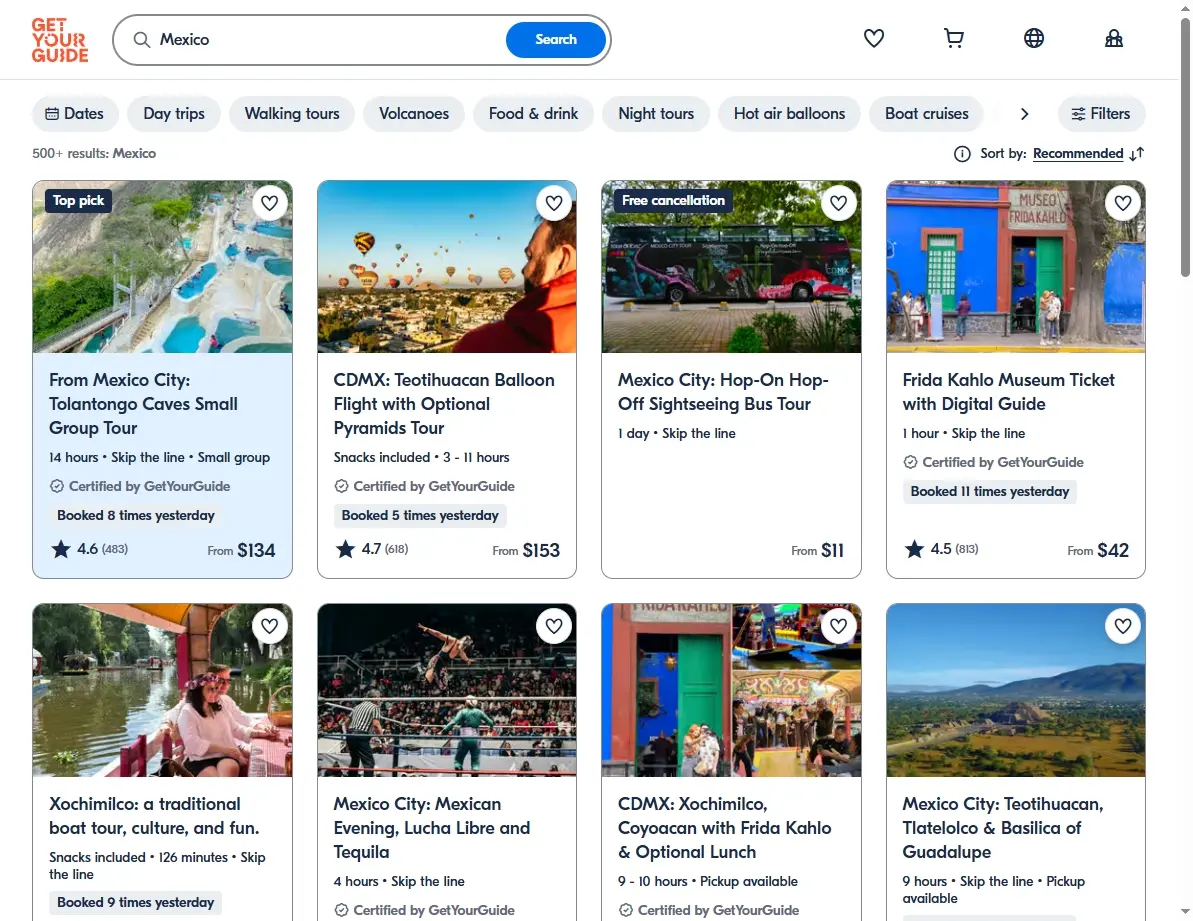Open Teotihuacan, Tlatelolco & Basilica title
This screenshot has height=921, width=1193.
pyautogui.click(x=1003, y=828)
